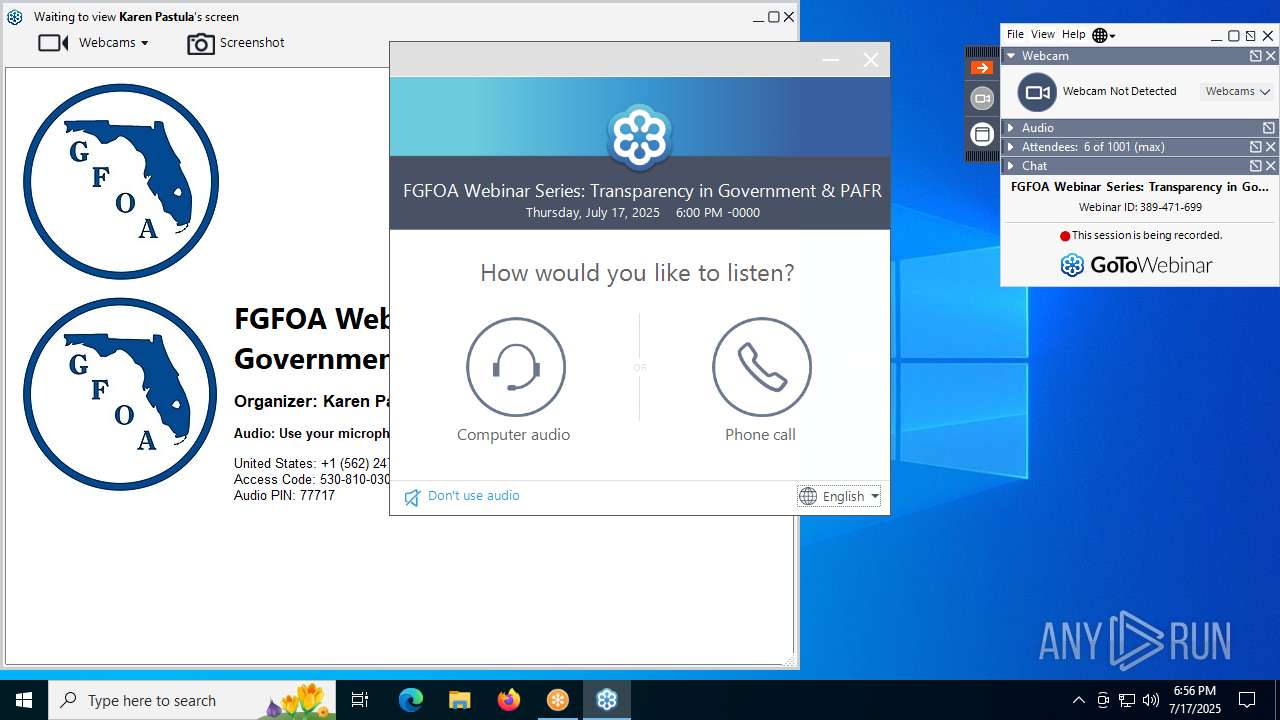Screen dimensions: 1280x720
Task: Expand the Chat pane
Action: (1011, 166)
